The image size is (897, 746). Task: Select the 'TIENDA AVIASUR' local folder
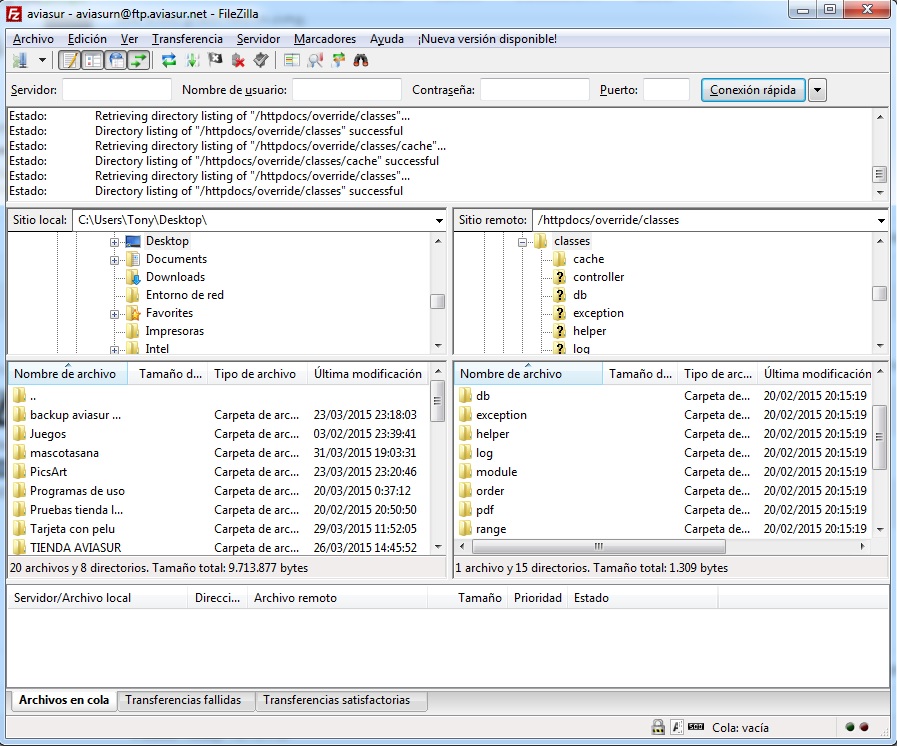coord(219,547)
